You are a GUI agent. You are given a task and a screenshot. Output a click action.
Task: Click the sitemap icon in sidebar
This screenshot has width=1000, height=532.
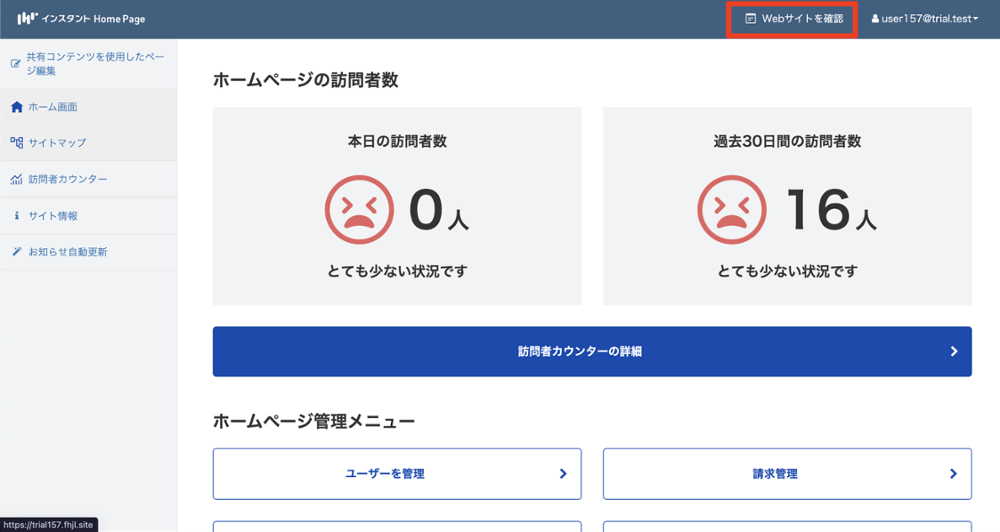click(x=16, y=143)
